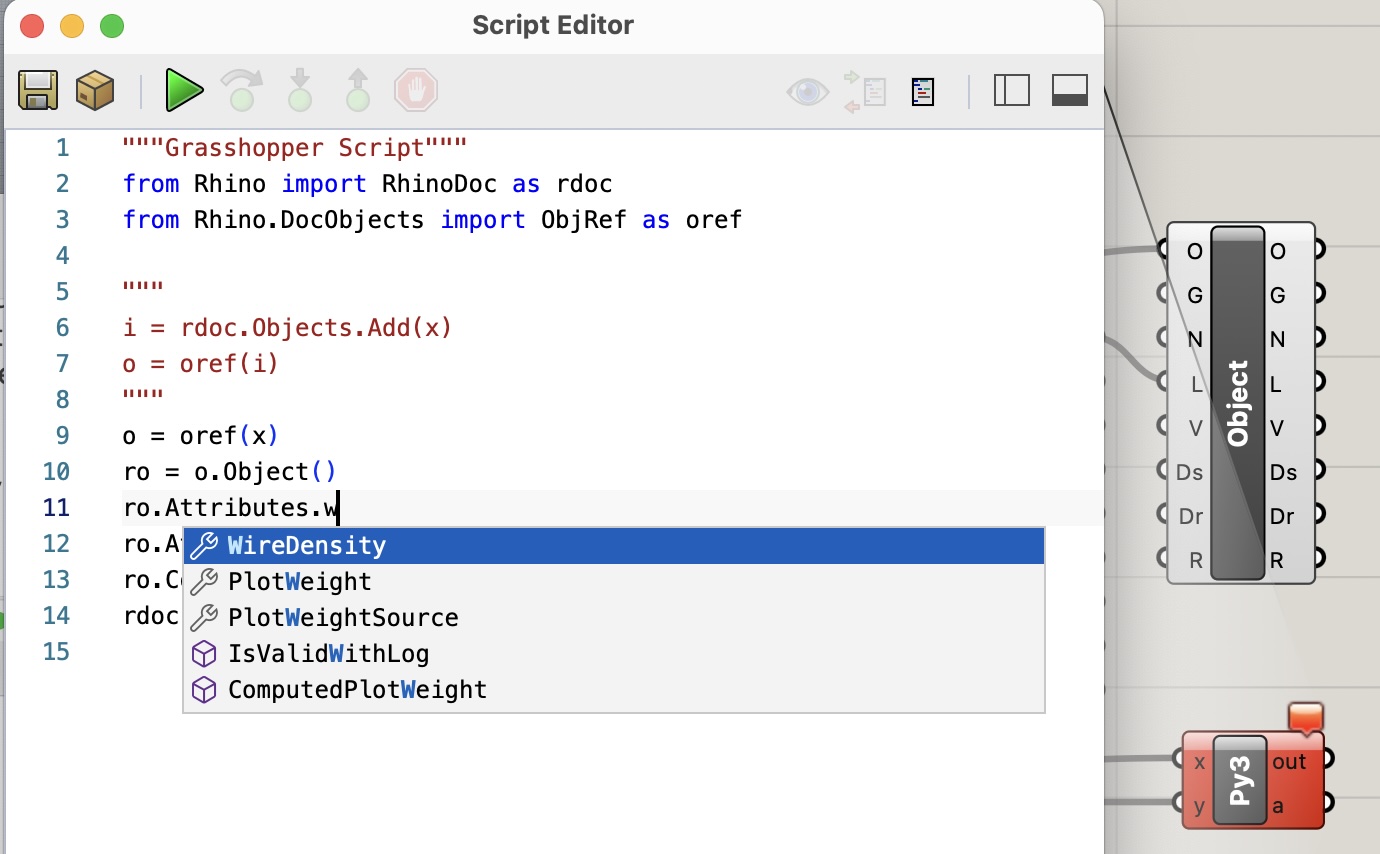Click the ro = o.Object() code line

[x=230, y=472]
